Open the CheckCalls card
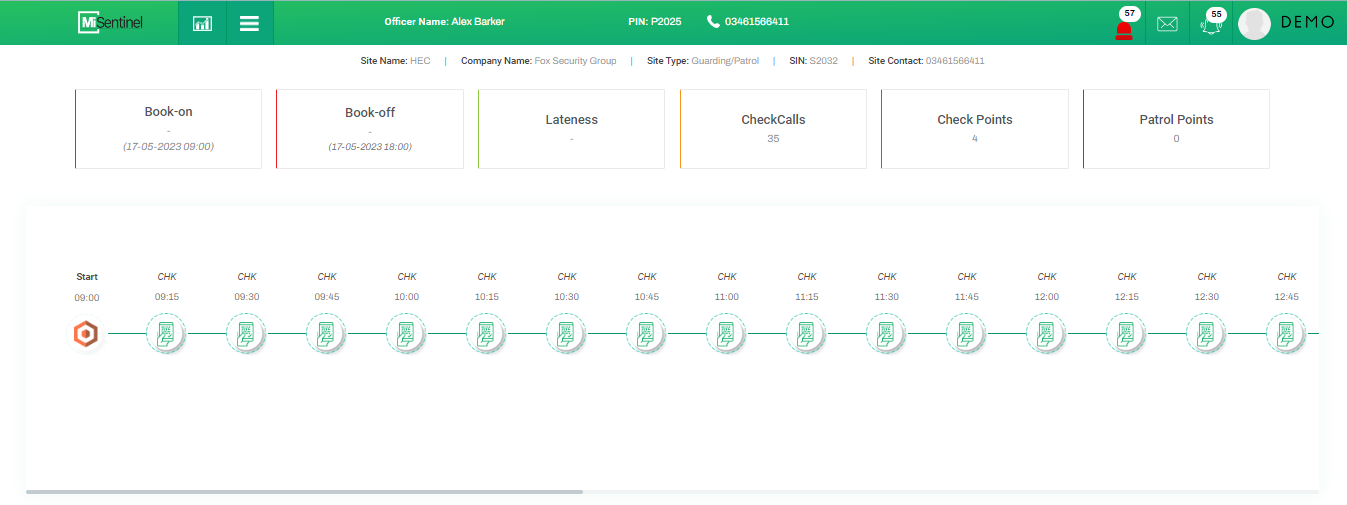The height and width of the screenshot is (505, 1347). (x=773, y=129)
